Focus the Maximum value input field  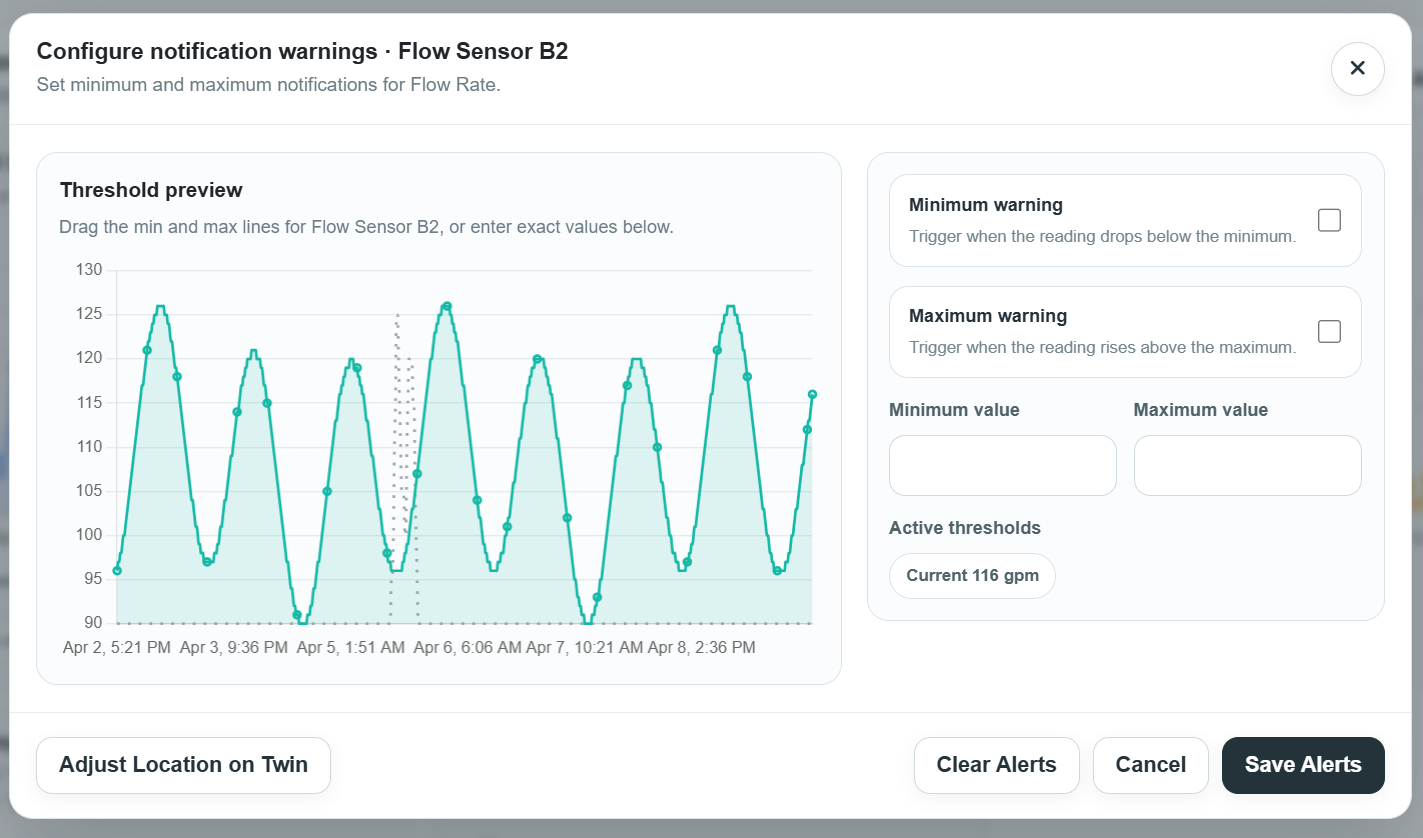click(1247, 465)
